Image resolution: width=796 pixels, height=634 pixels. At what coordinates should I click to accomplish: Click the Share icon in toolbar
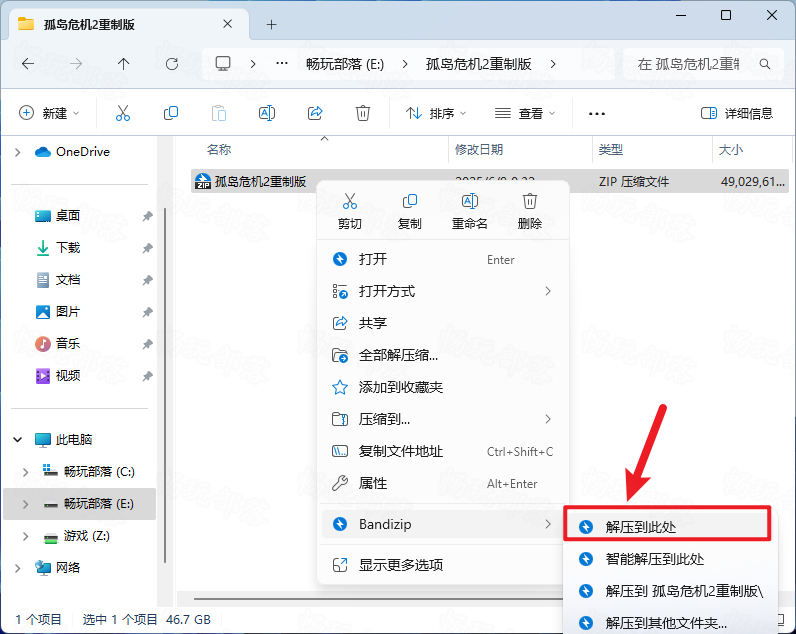[x=315, y=113]
